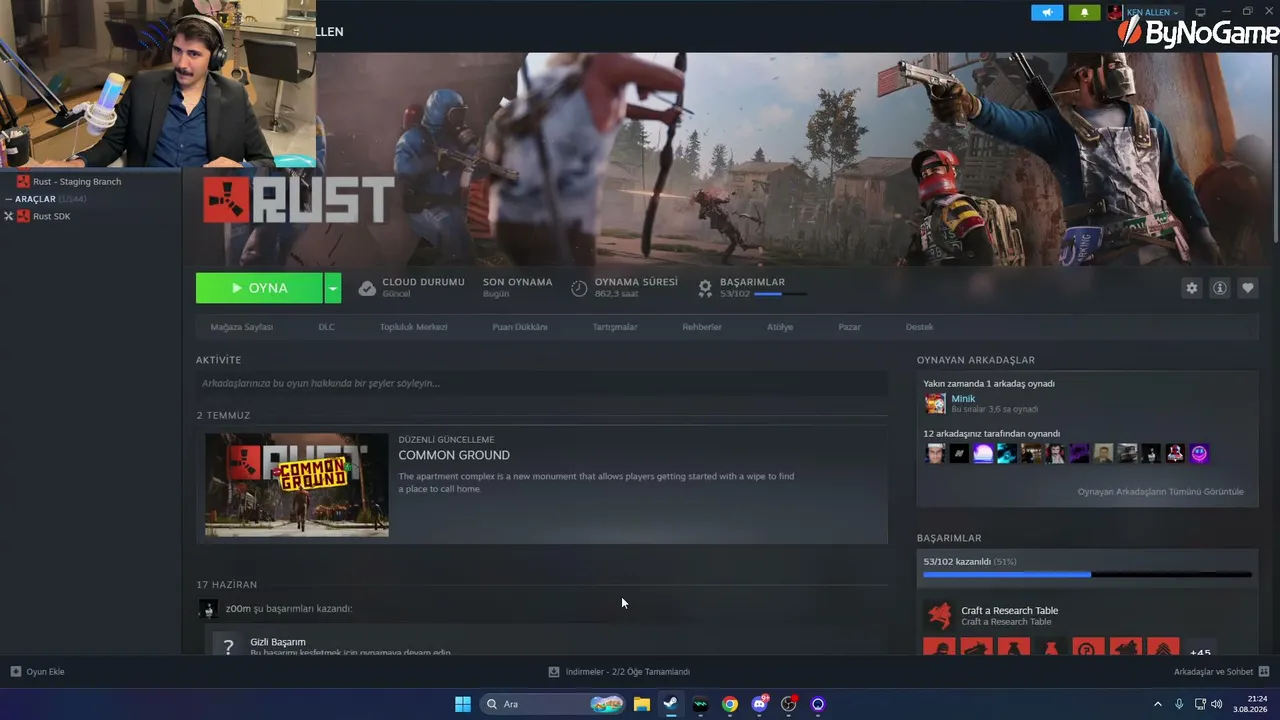Select Rust SDK in the library list
The width and height of the screenshot is (1280, 720).
(51, 216)
